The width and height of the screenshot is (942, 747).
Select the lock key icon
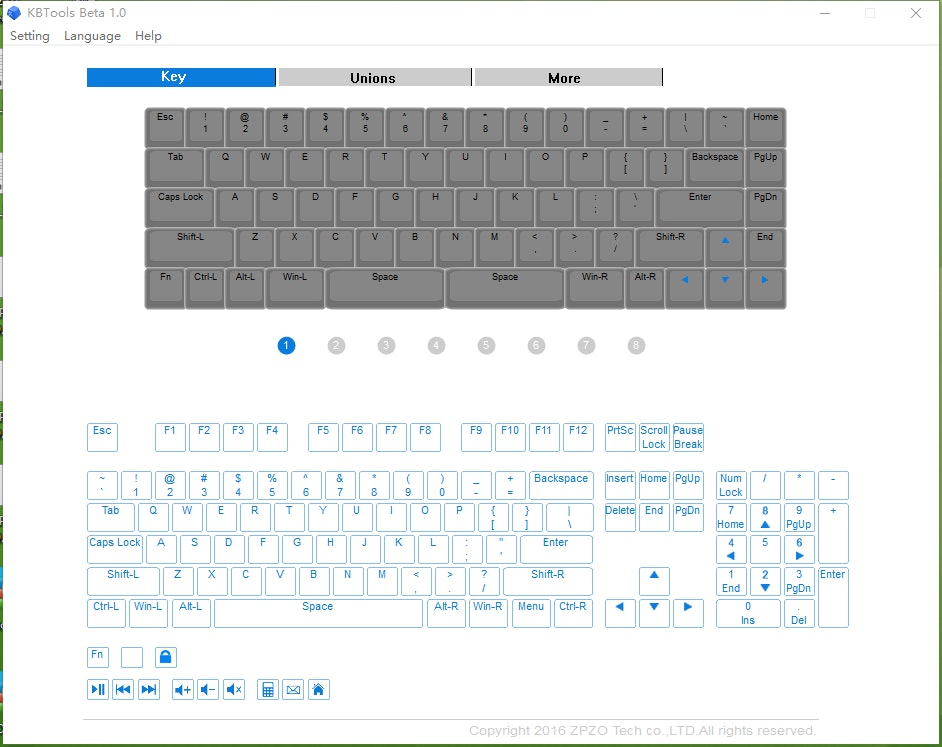pyautogui.click(x=166, y=657)
